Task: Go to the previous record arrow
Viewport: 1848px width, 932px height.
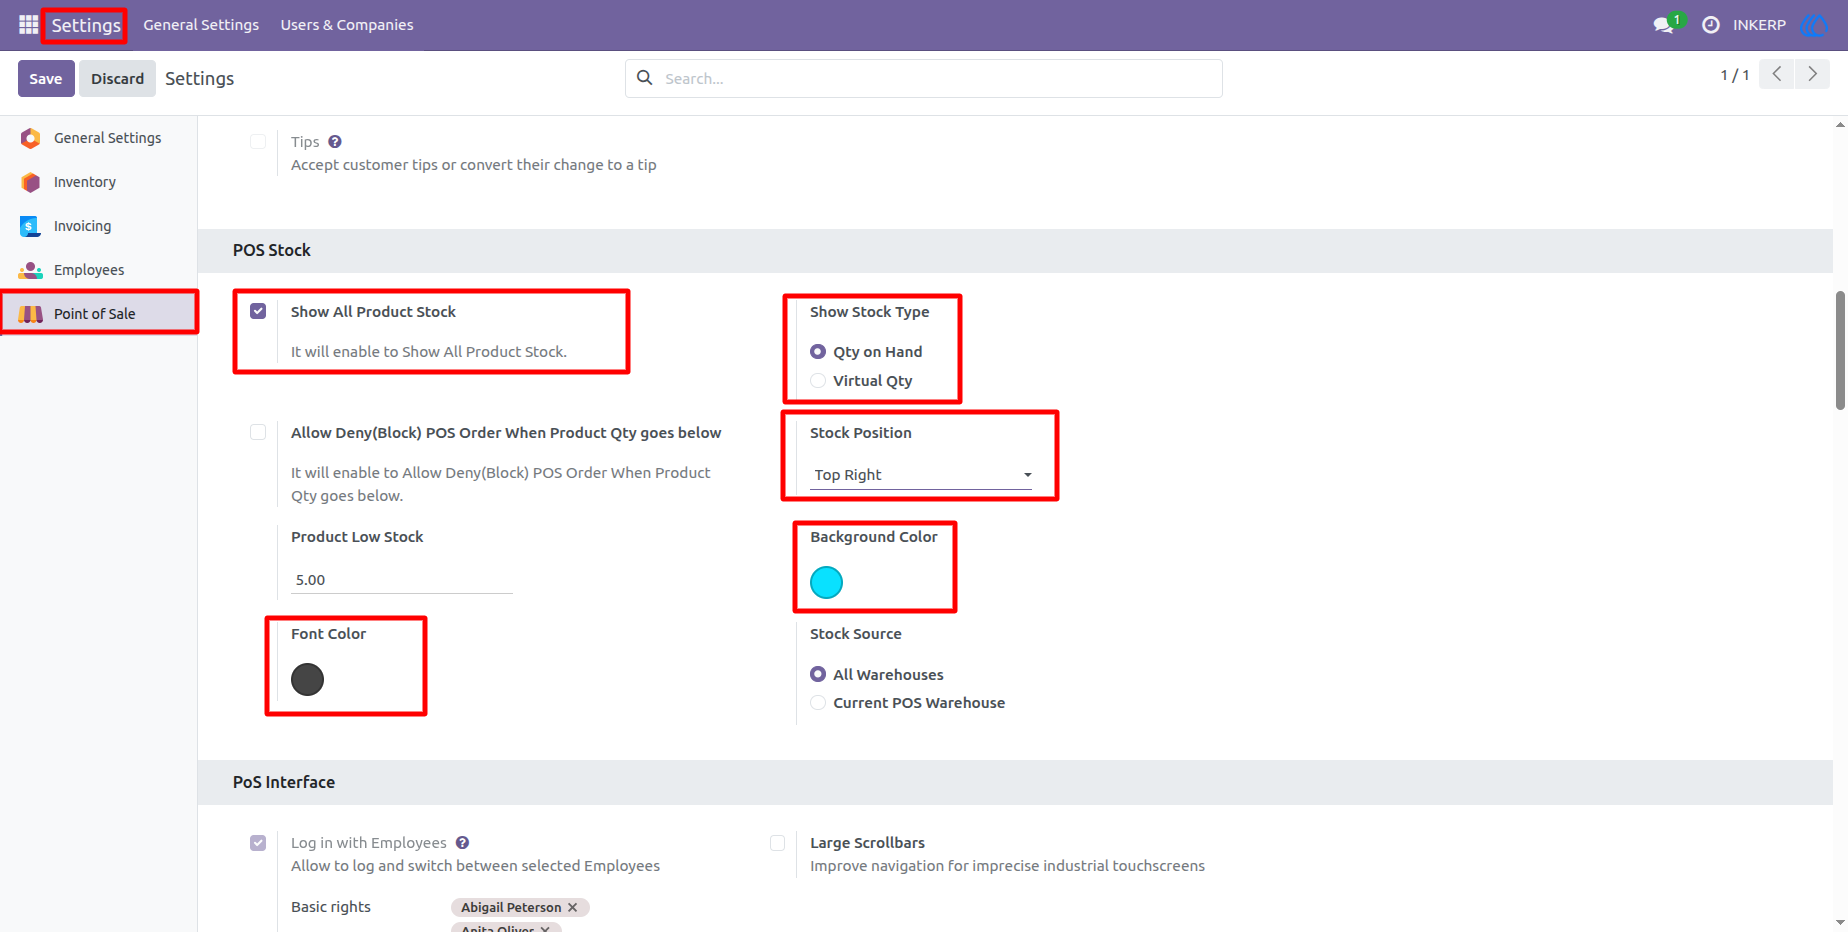Action: click(x=1777, y=74)
